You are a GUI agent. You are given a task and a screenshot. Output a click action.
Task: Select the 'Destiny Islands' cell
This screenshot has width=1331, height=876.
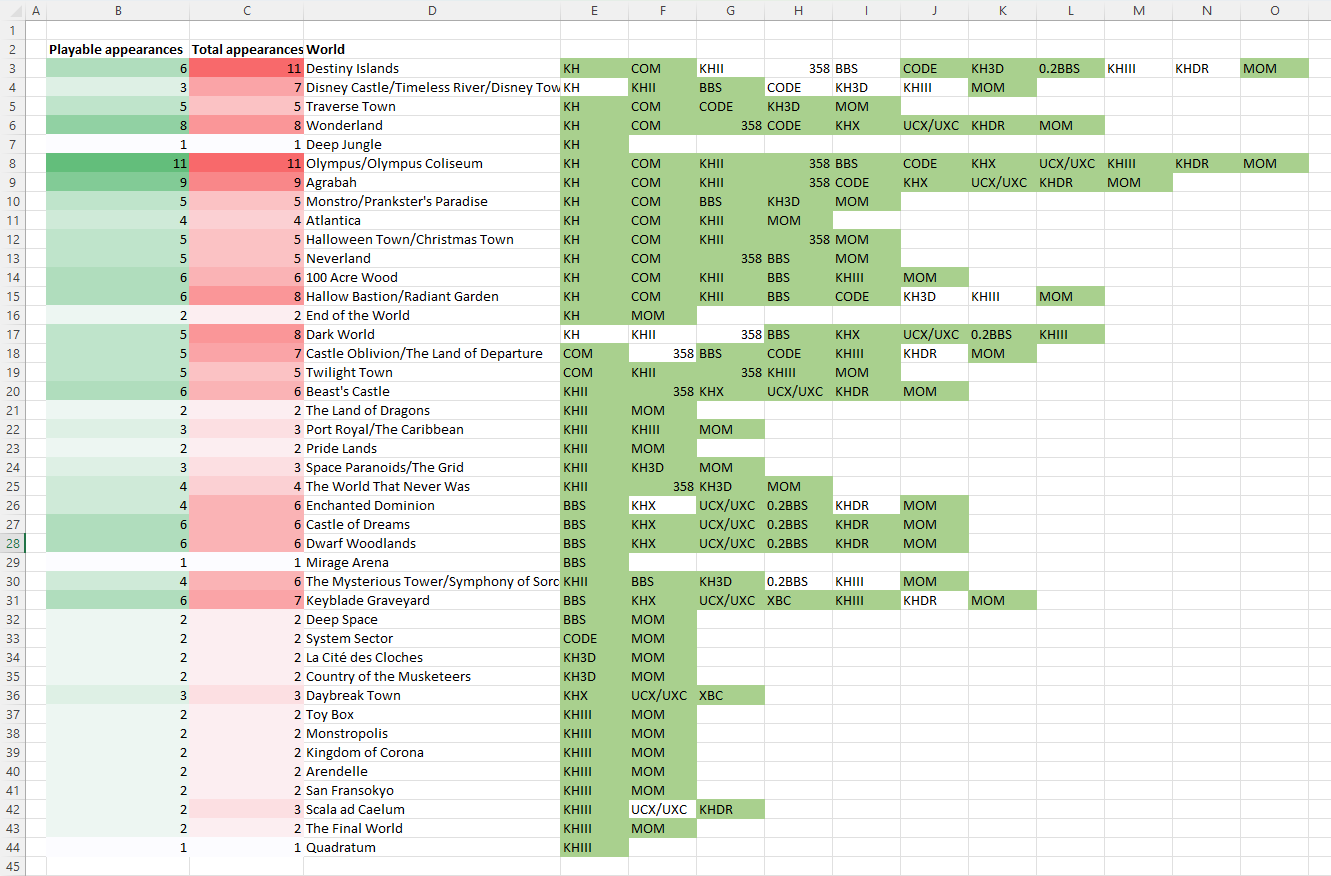coord(432,68)
